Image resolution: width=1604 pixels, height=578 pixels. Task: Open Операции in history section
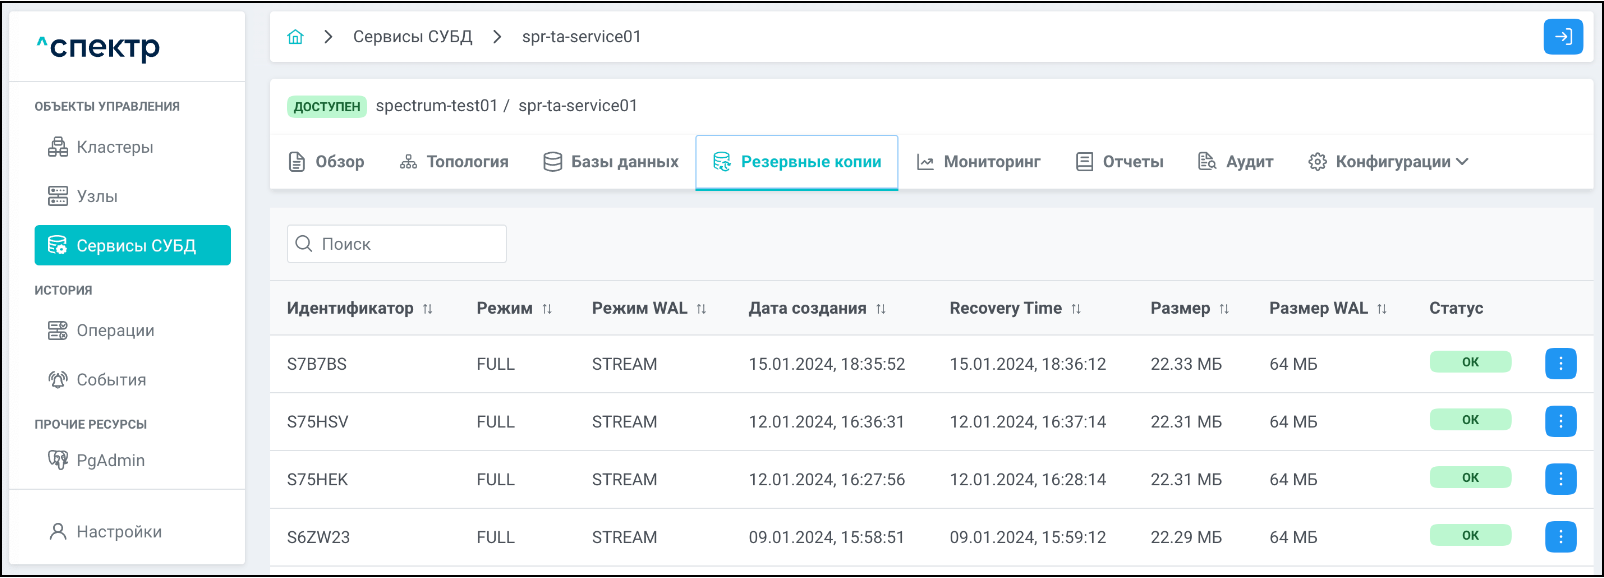(x=115, y=331)
